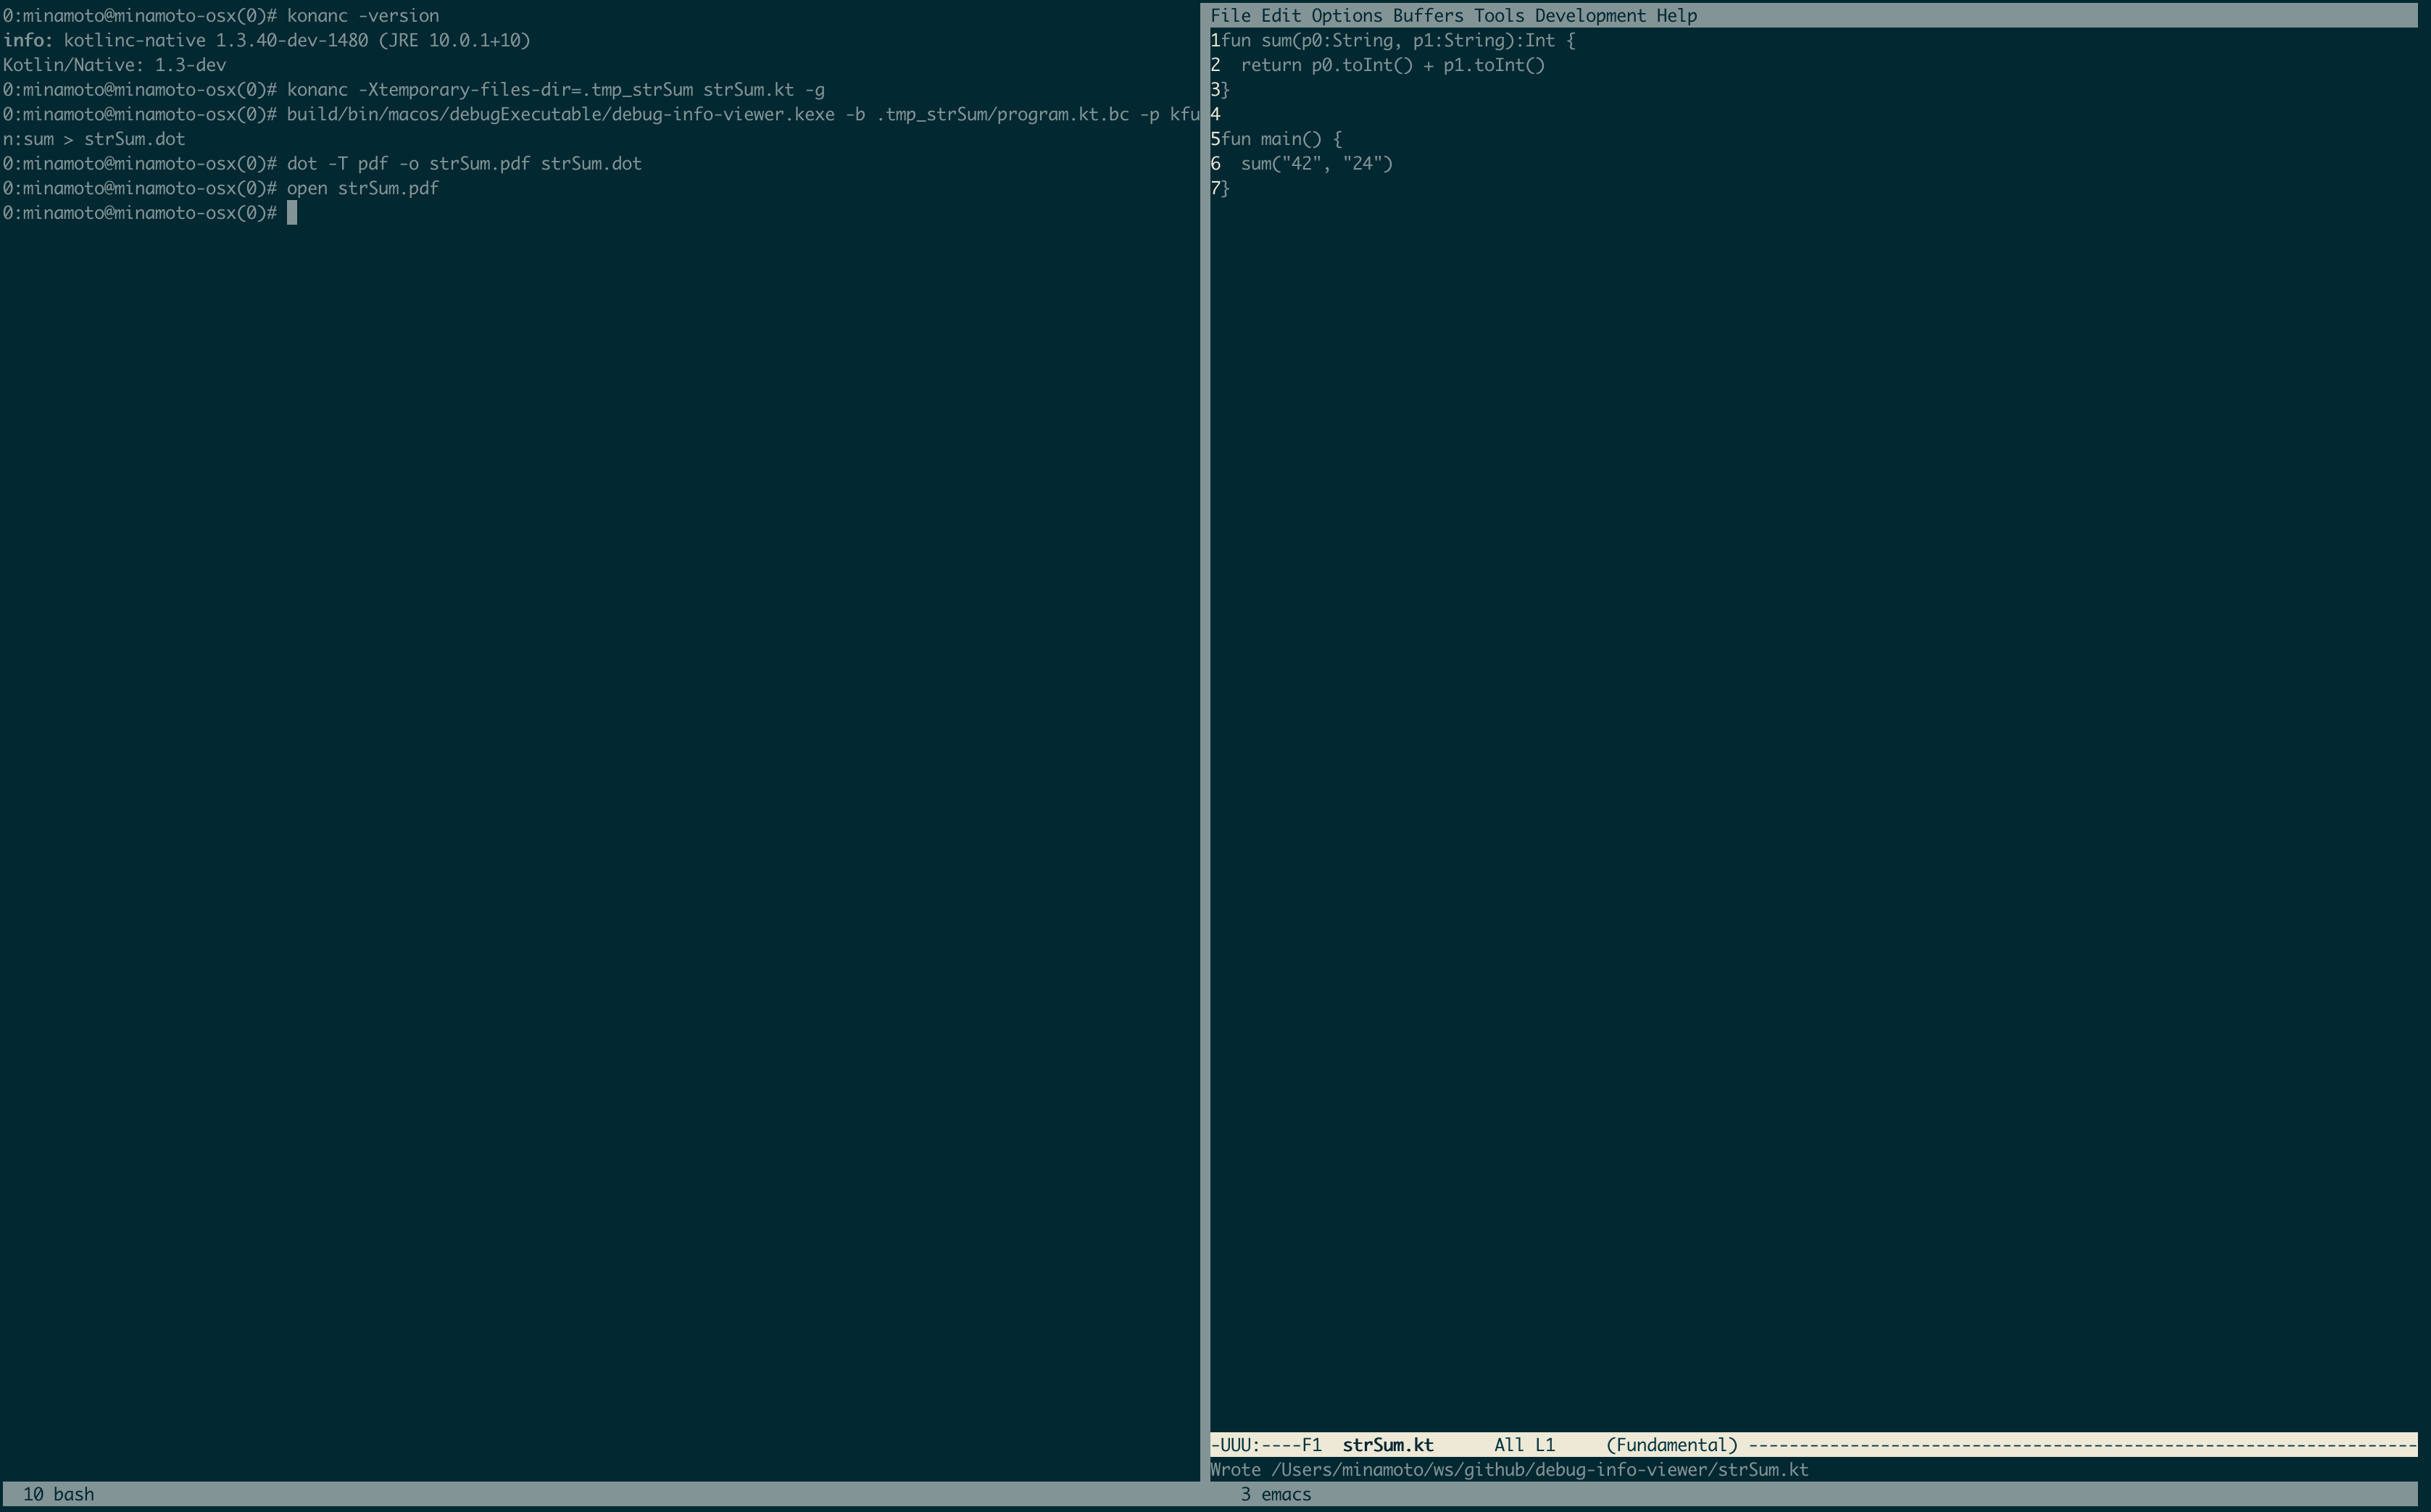Click the 'Wrote ...strSum.kt' minibuffer message
Viewport: 2431px width, 1512px height.
point(1508,1469)
